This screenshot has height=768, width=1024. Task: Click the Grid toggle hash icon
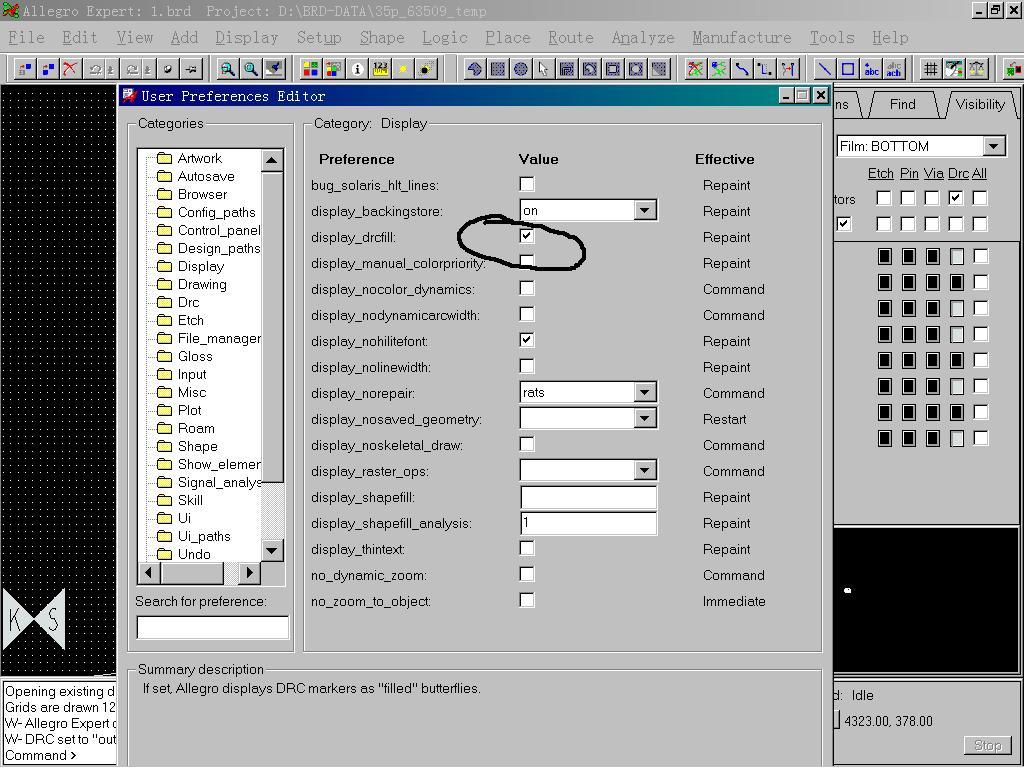coord(931,69)
